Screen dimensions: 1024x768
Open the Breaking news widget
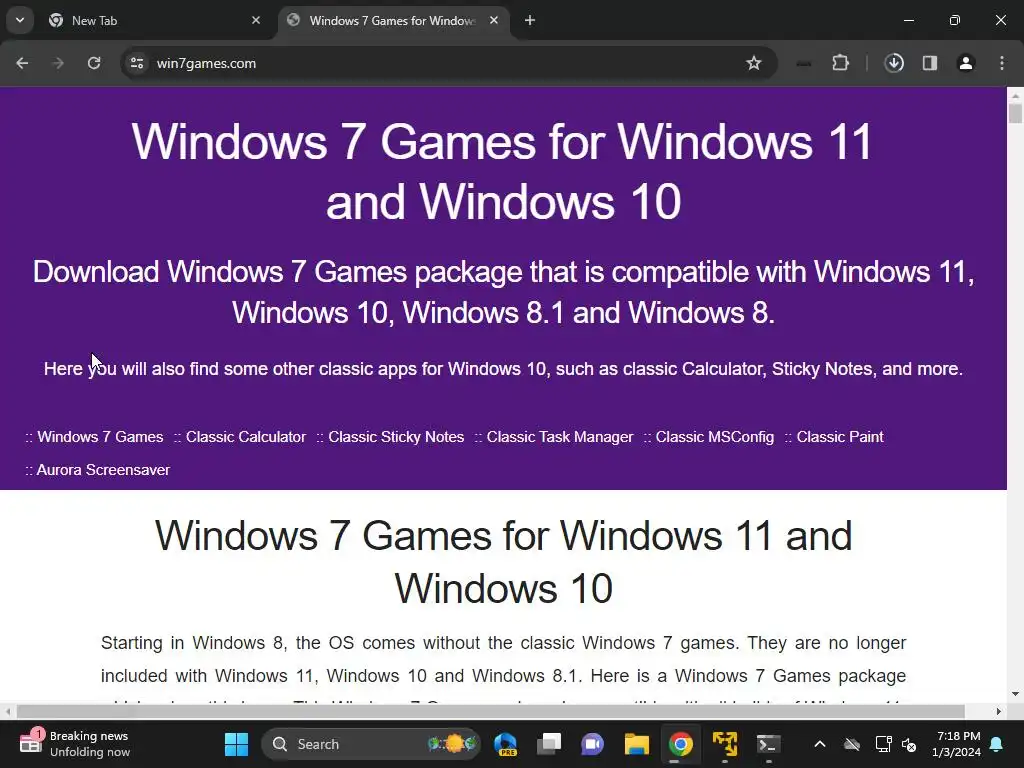tap(75, 744)
